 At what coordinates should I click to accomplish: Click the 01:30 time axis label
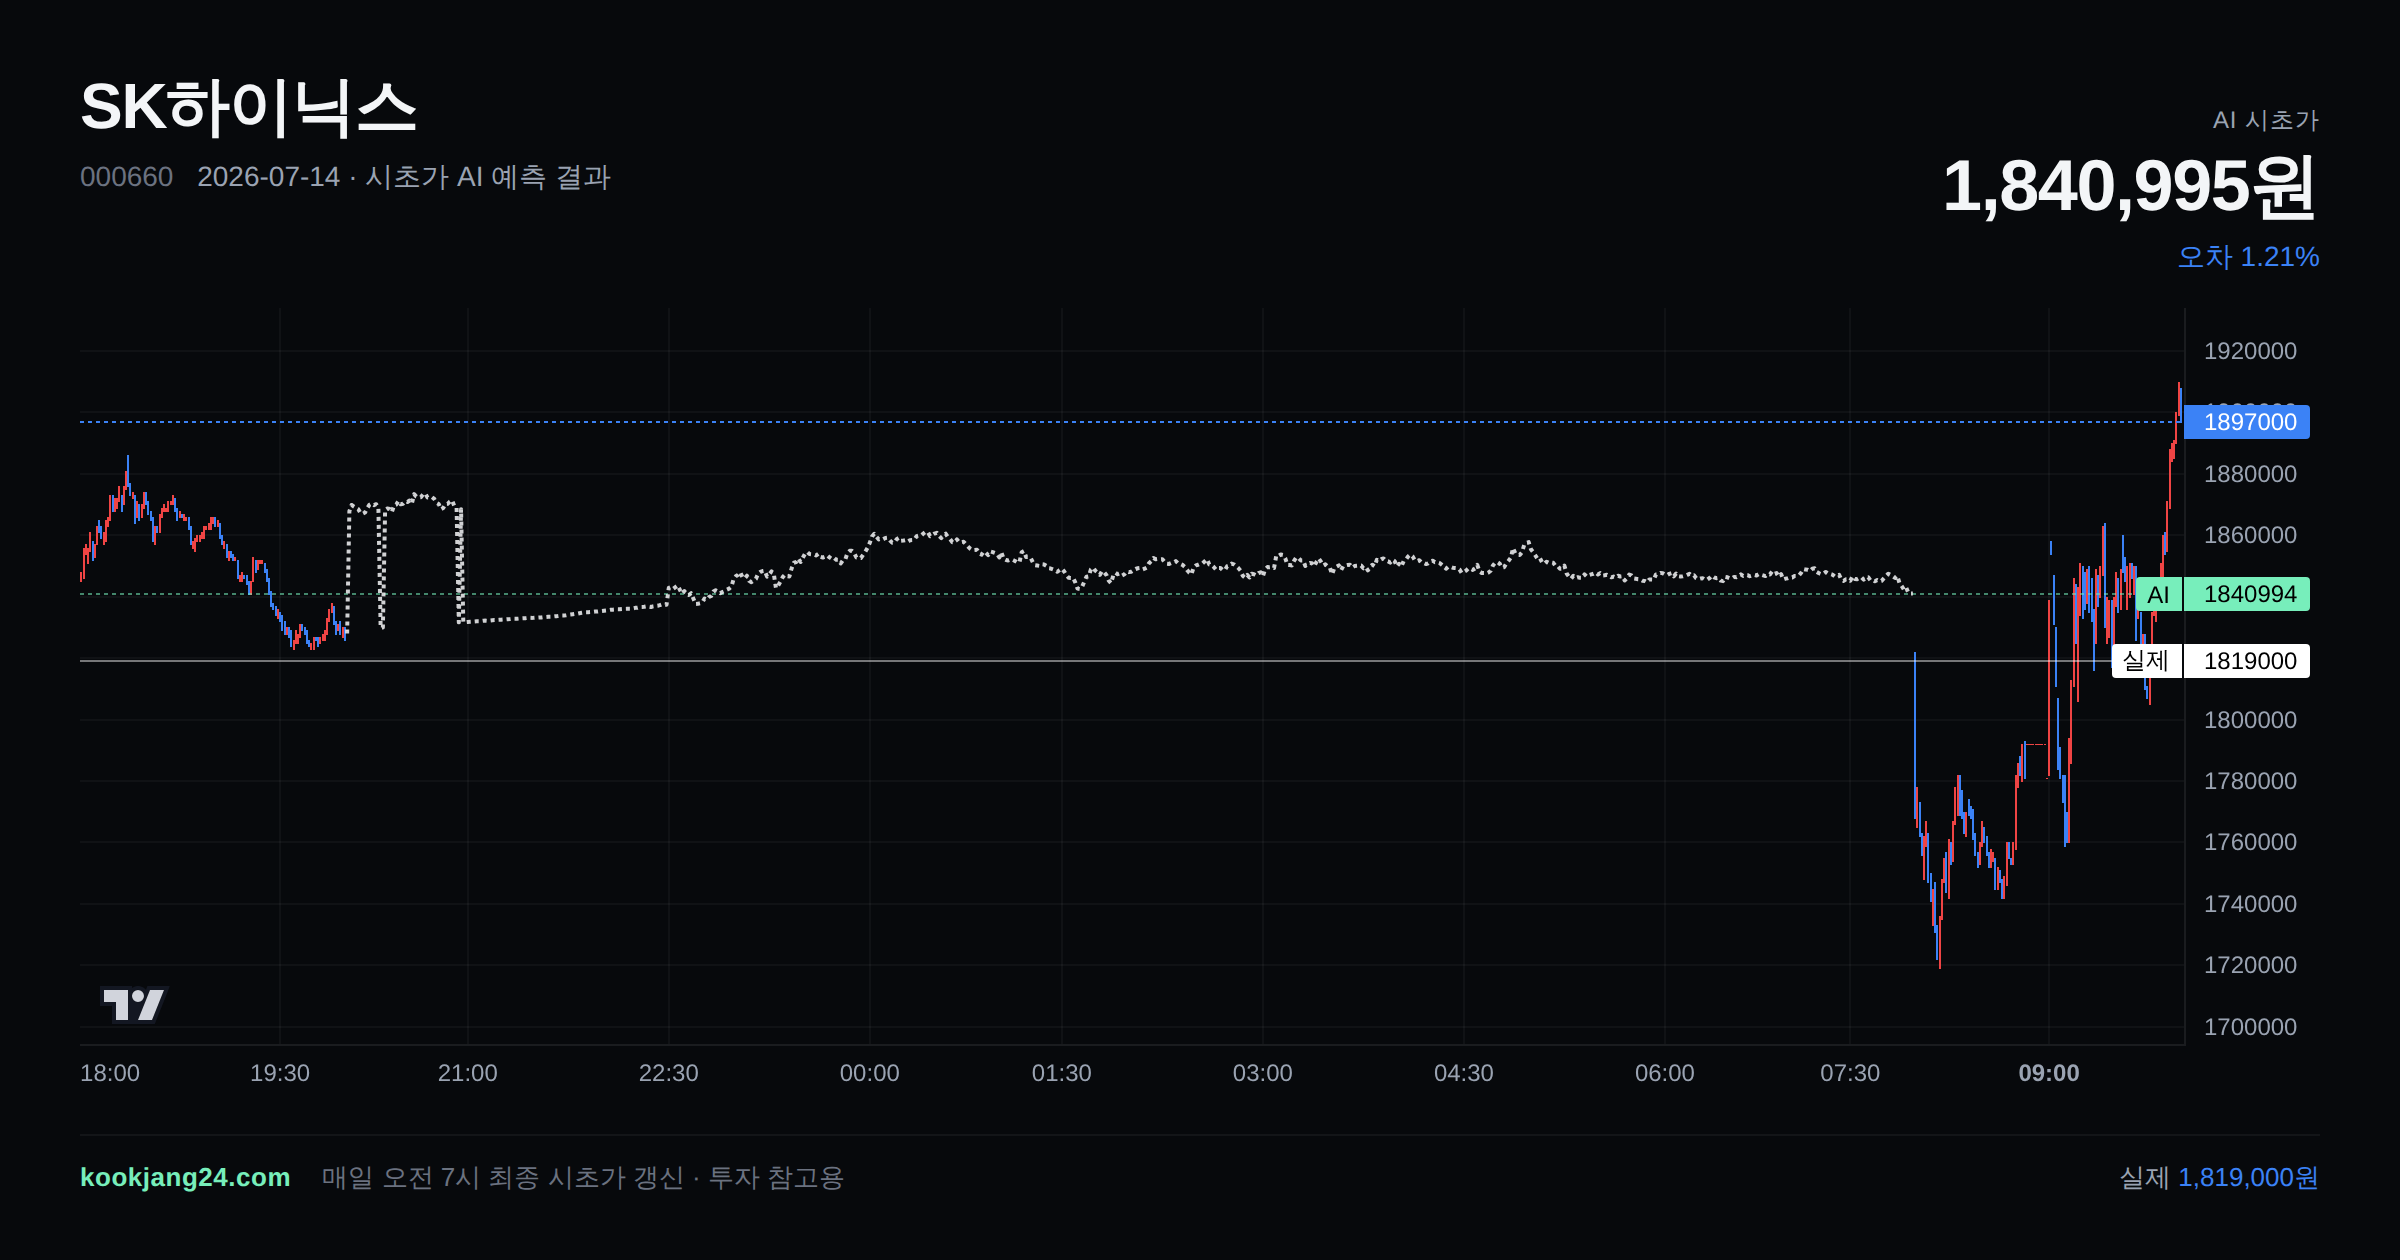1062,1073
